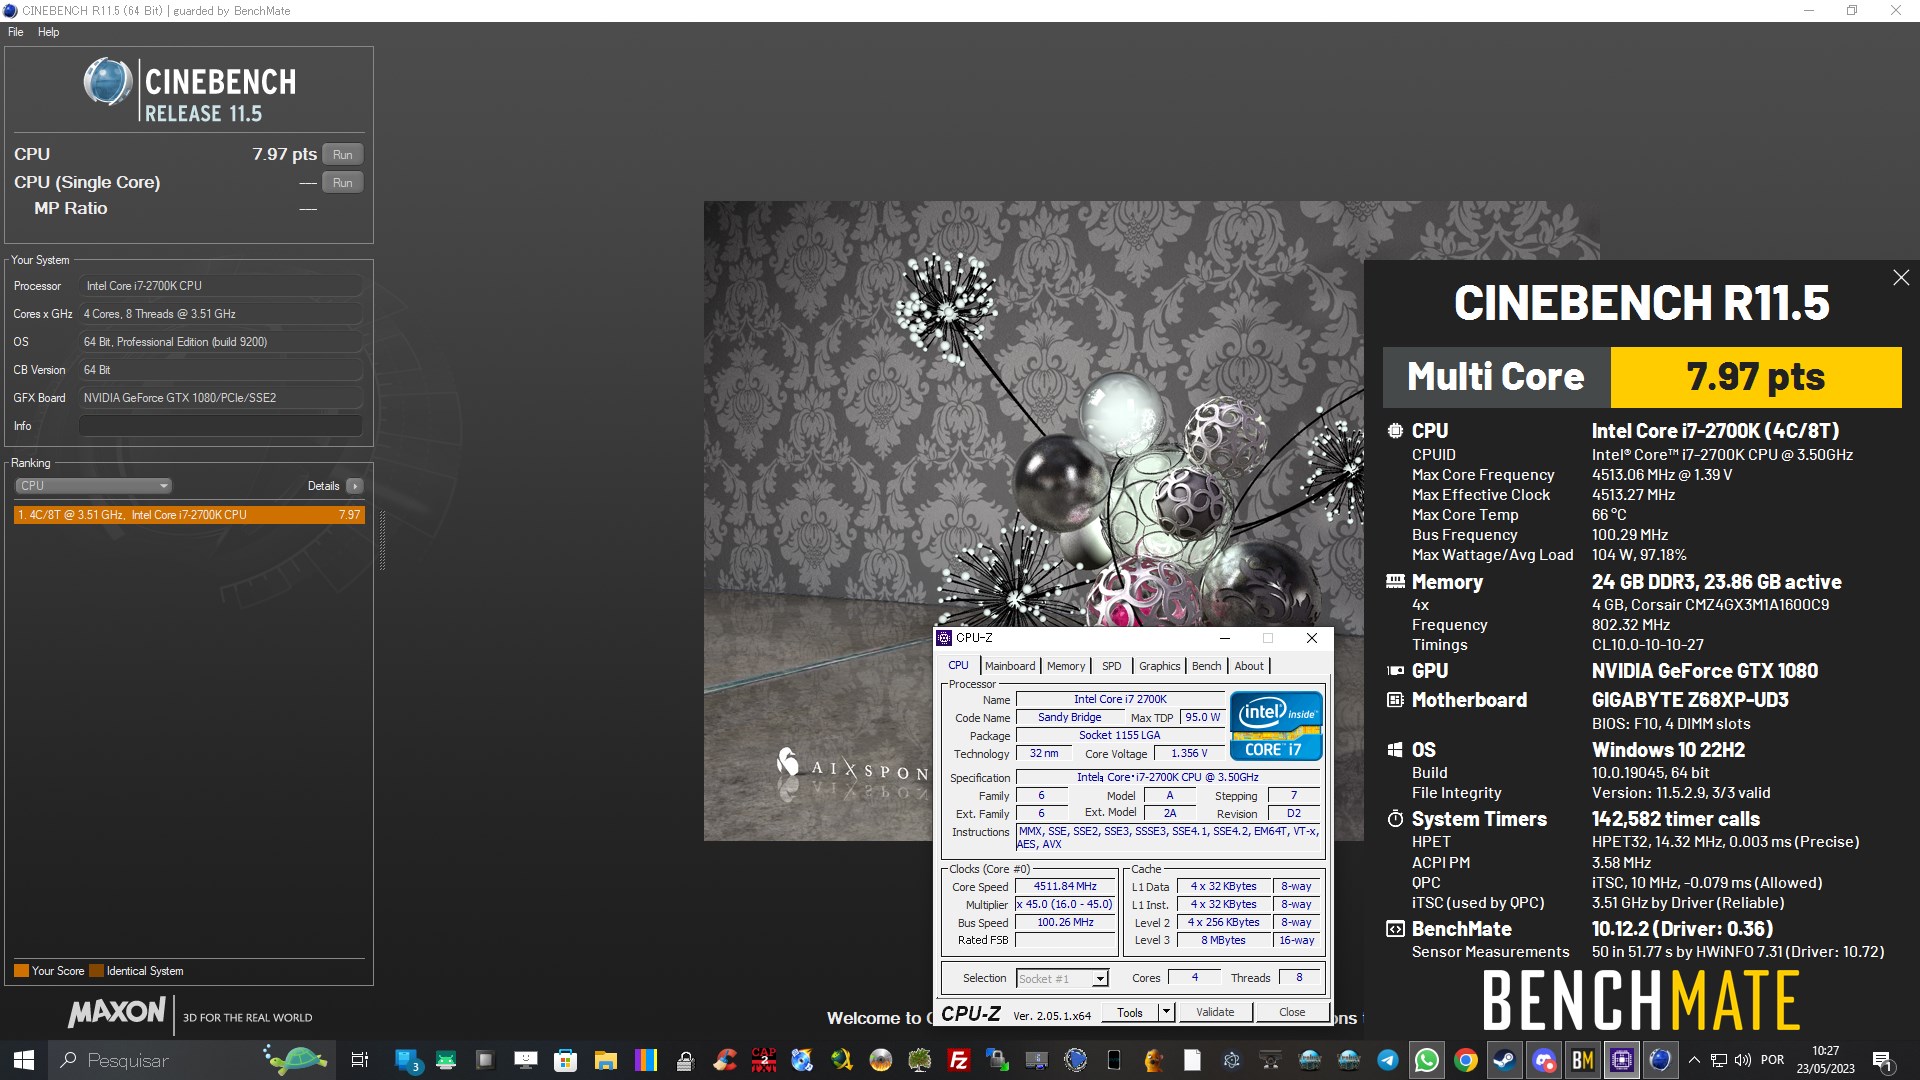Switch to BenchMate on the taskbar
This screenshot has width=1920, height=1080.
1583,1060
